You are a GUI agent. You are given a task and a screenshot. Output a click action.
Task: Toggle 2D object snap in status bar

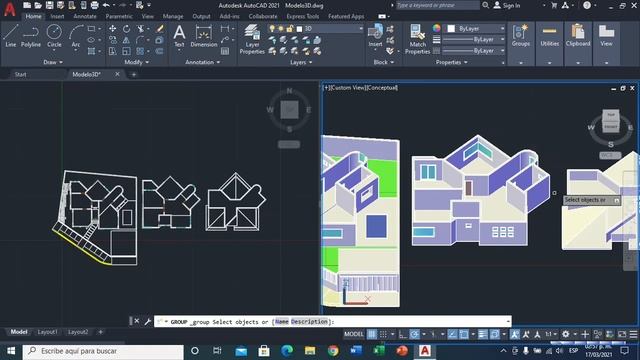[464, 334]
